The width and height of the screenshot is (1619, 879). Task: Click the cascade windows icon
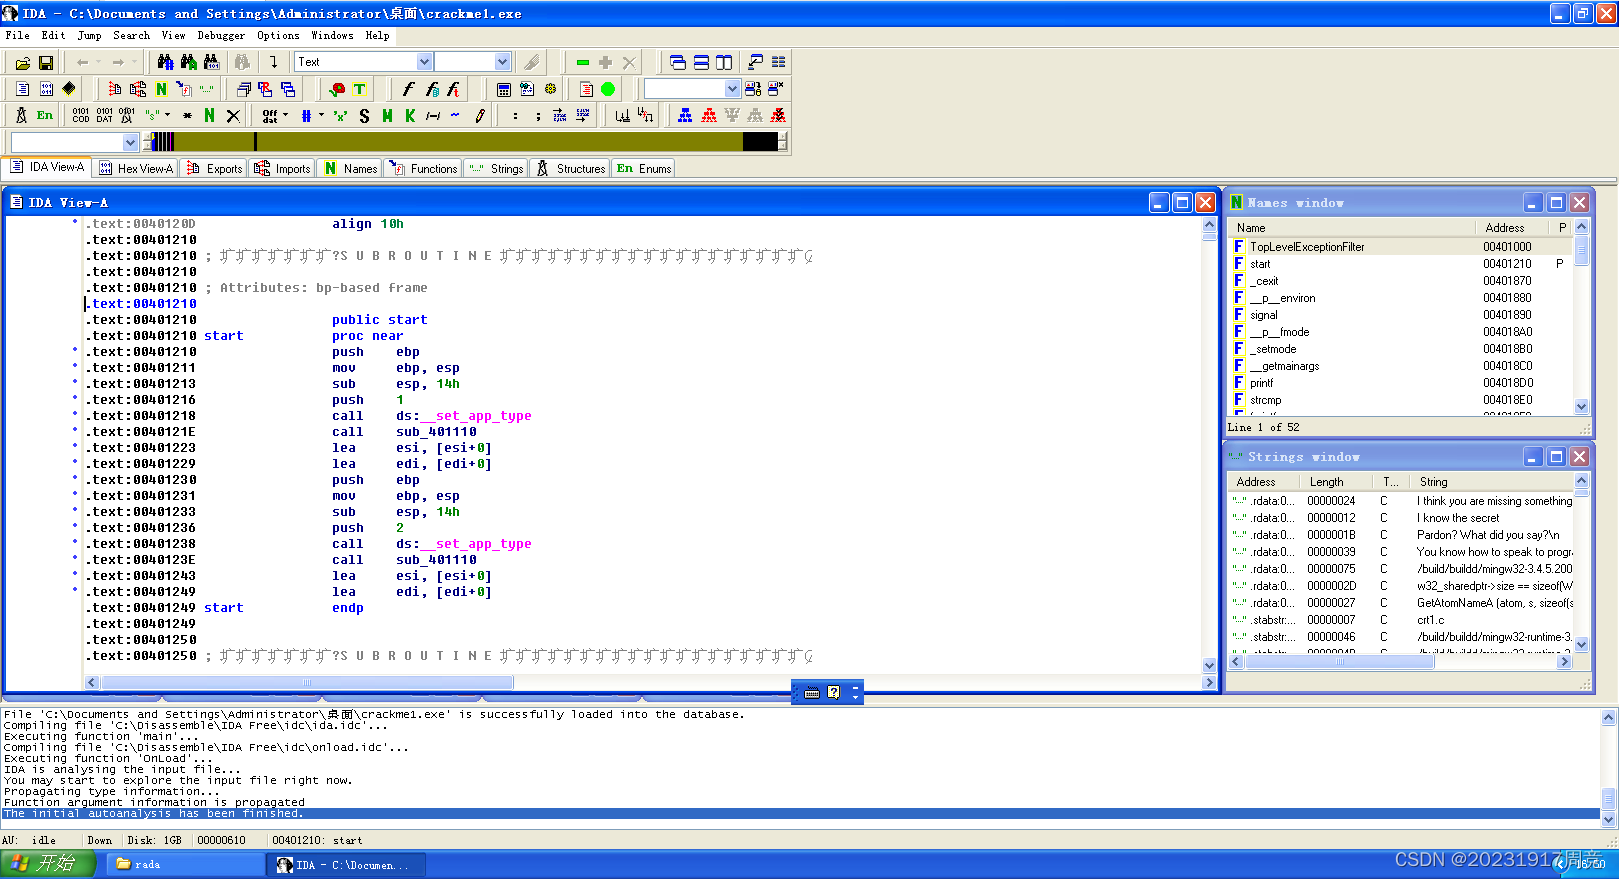(x=678, y=62)
